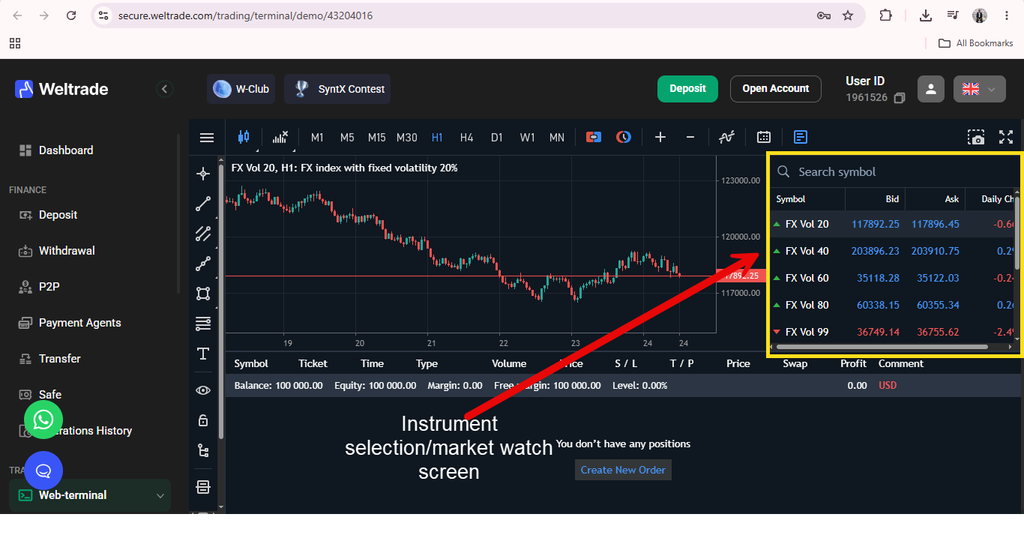The image size is (1024, 534).
Task: Toggle the lock drawings icon
Action: pos(203,420)
